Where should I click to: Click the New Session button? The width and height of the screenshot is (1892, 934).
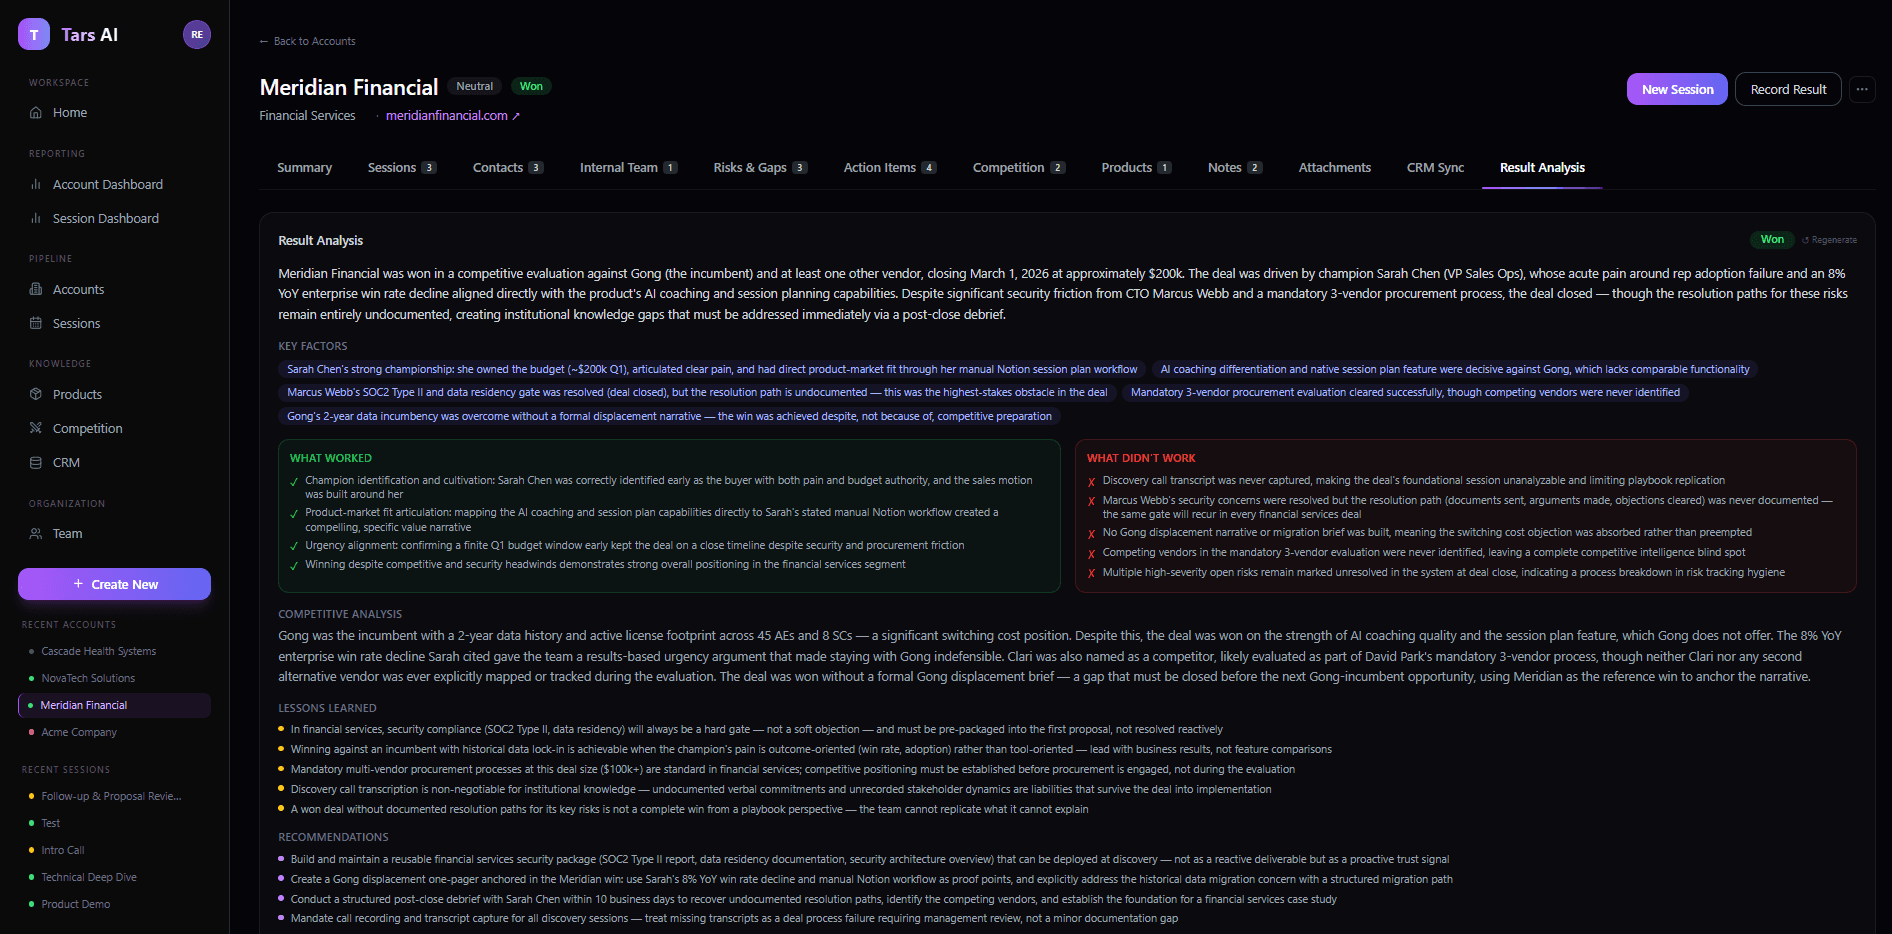point(1676,89)
